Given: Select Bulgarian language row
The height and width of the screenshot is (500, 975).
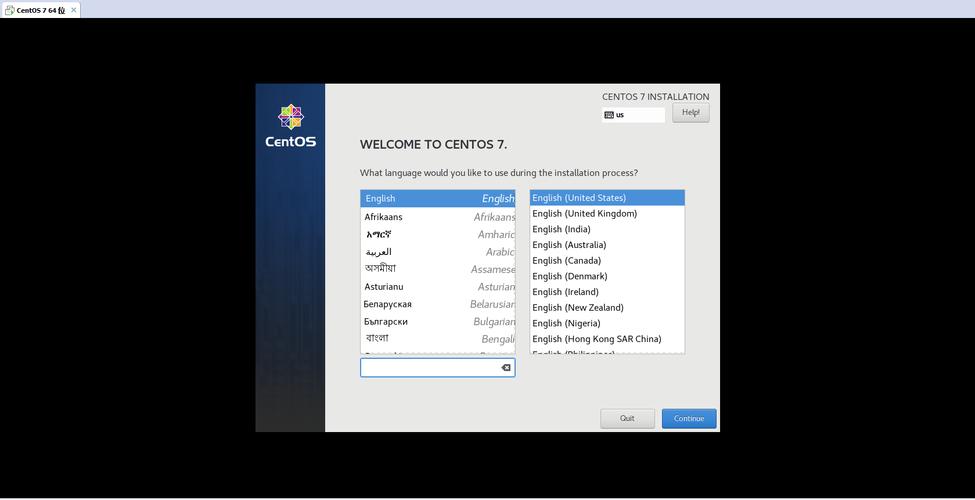Looking at the screenshot, I should point(438,322).
